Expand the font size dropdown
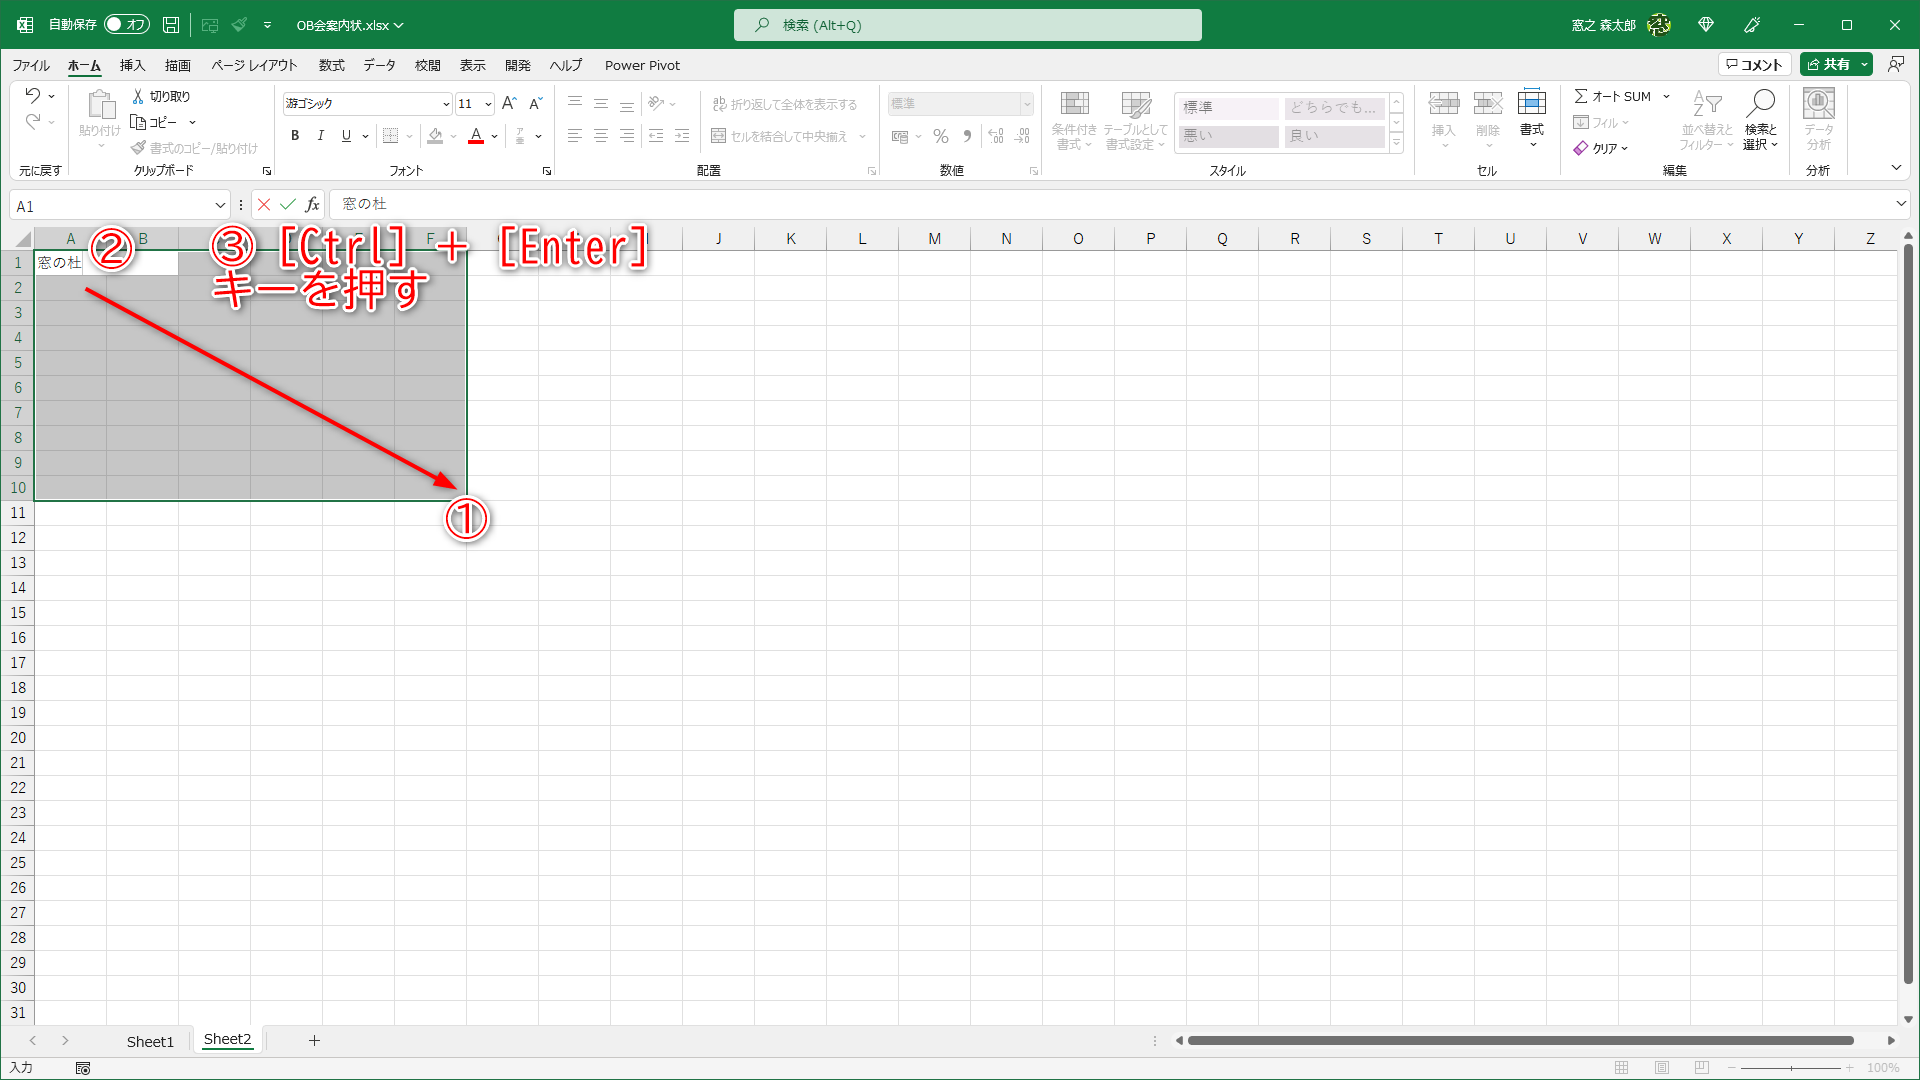Viewport: 1920px width, 1080px height. [488, 104]
